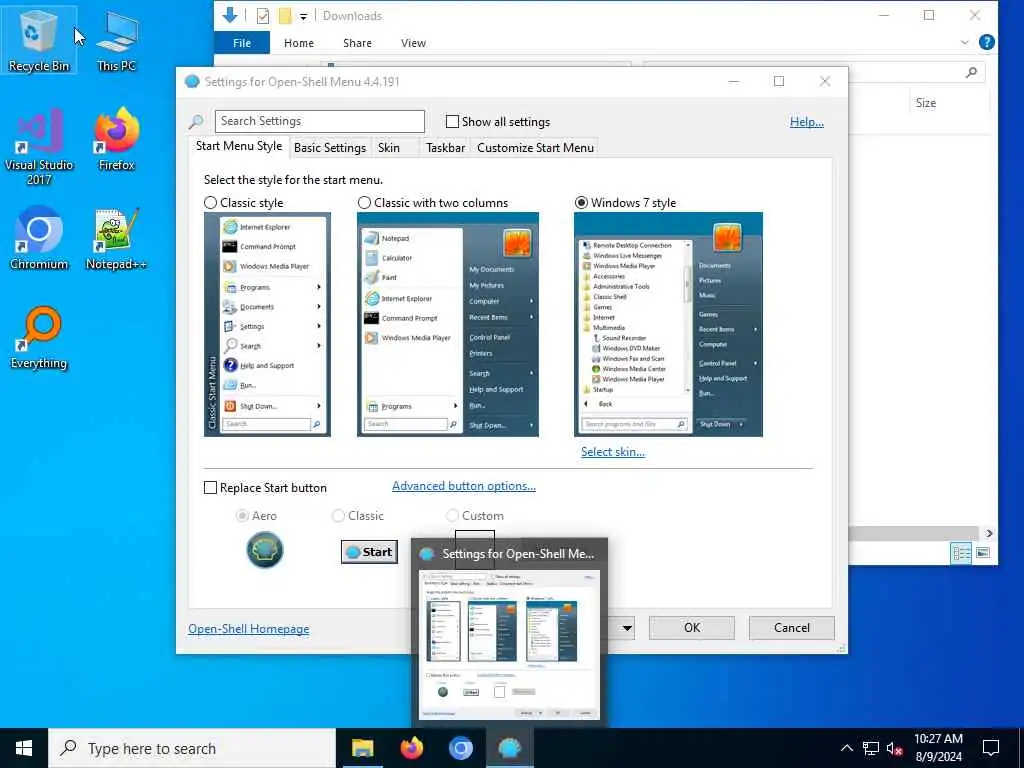Switch Downloads to large icons view
Screen dimensions: 1024x768
983,553
